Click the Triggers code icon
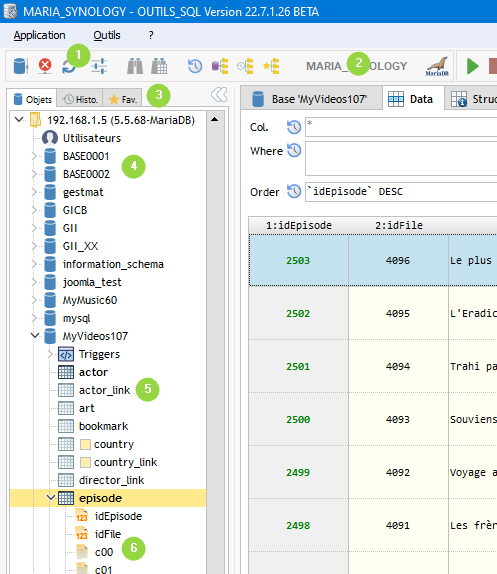 click(66, 354)
